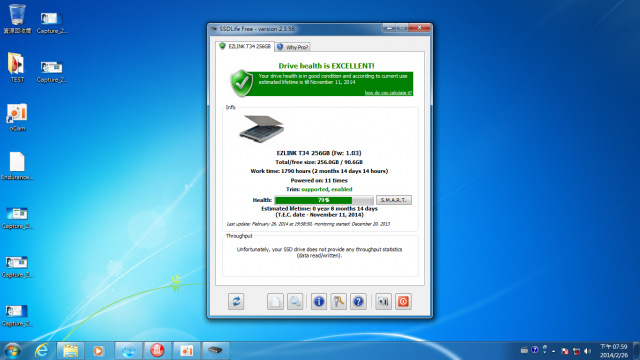Image resolution: width=640 pixels, height=360 pixels.
Task: Click the oCam taskbar button
Action: point(186,351)
